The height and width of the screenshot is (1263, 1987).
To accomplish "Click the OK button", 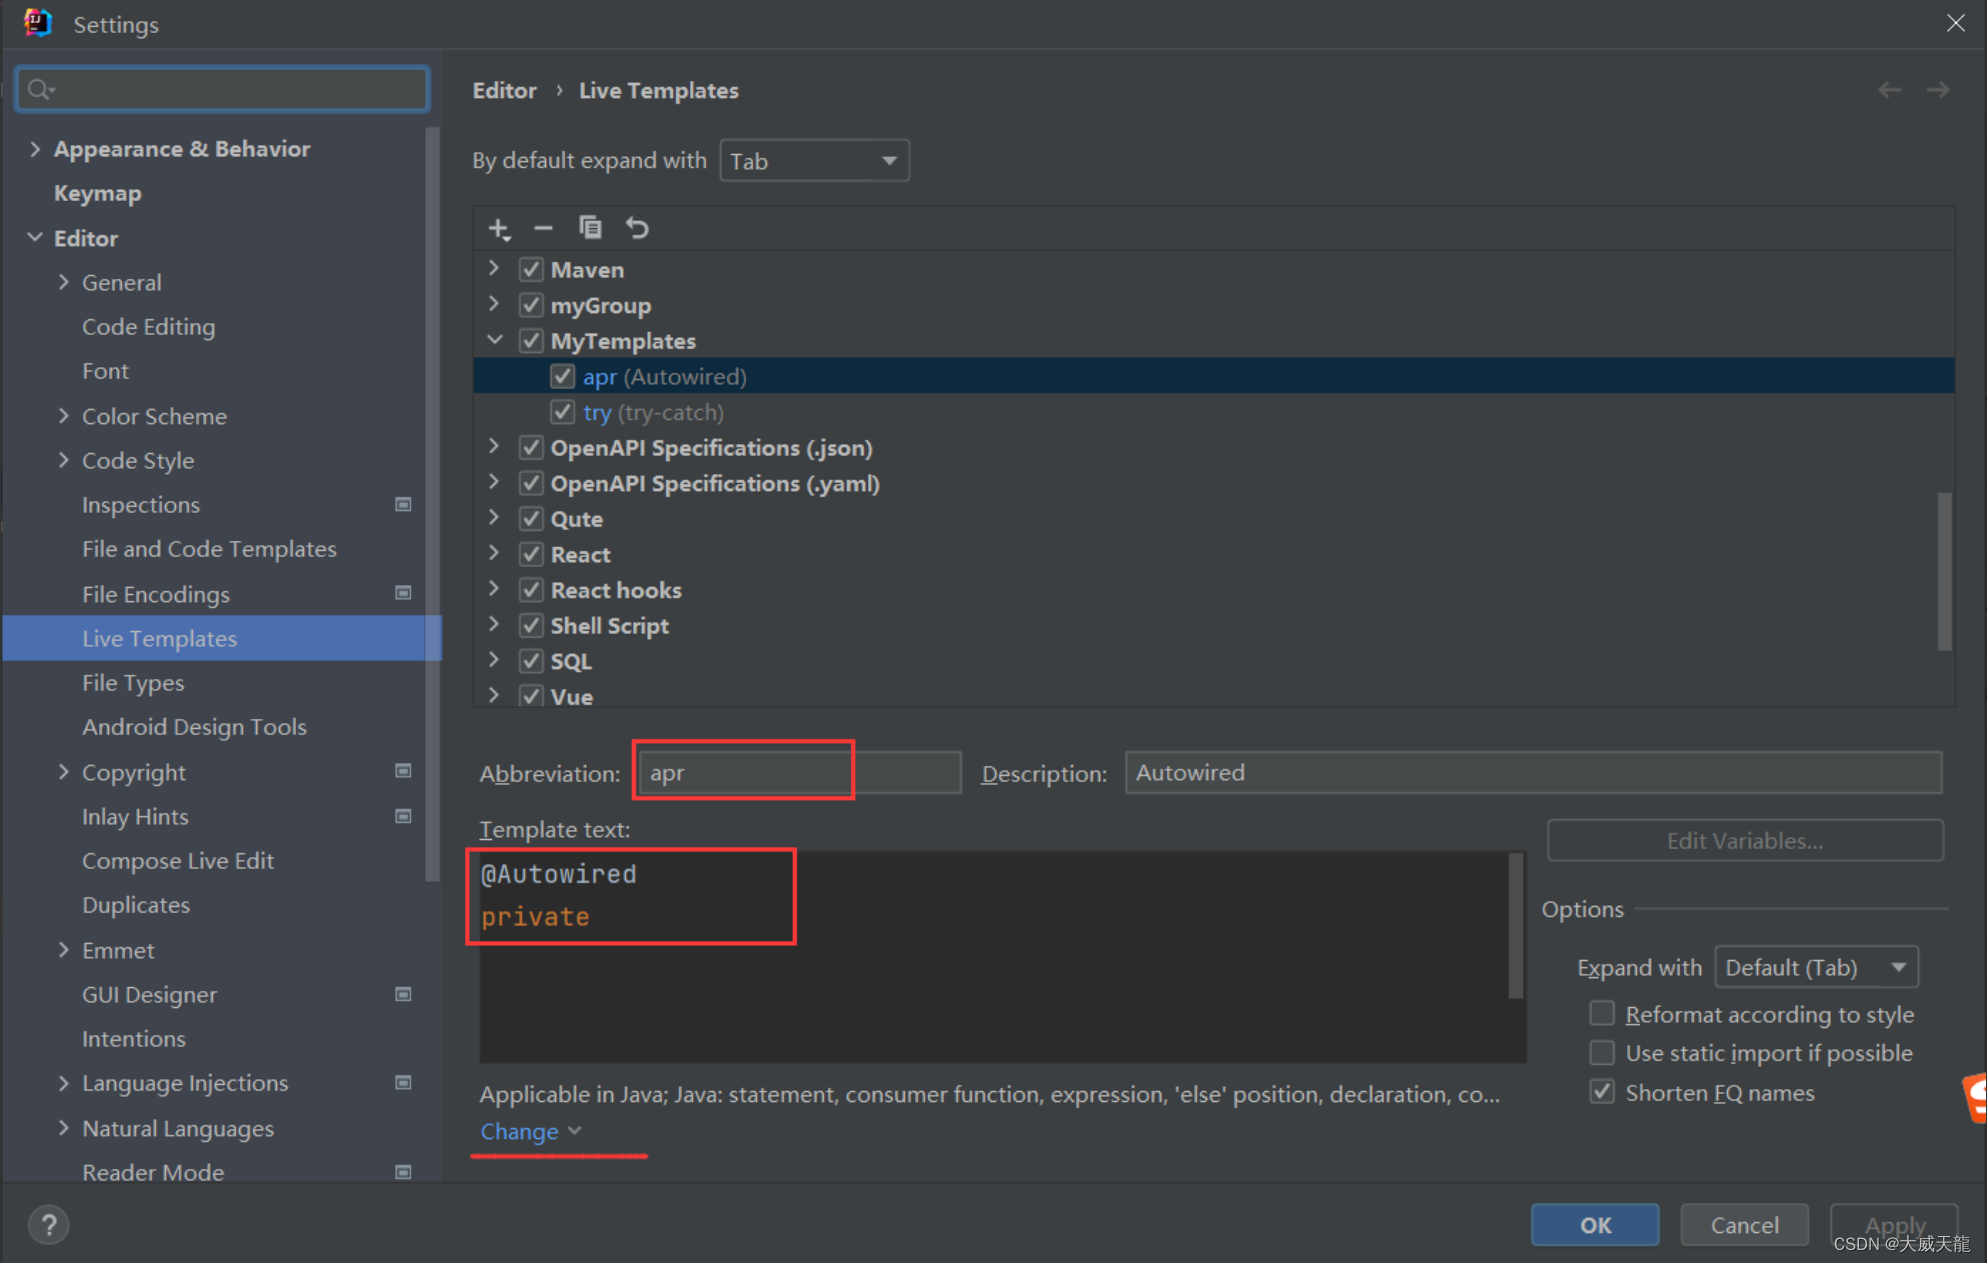I will click(x=1595, y=1225).
